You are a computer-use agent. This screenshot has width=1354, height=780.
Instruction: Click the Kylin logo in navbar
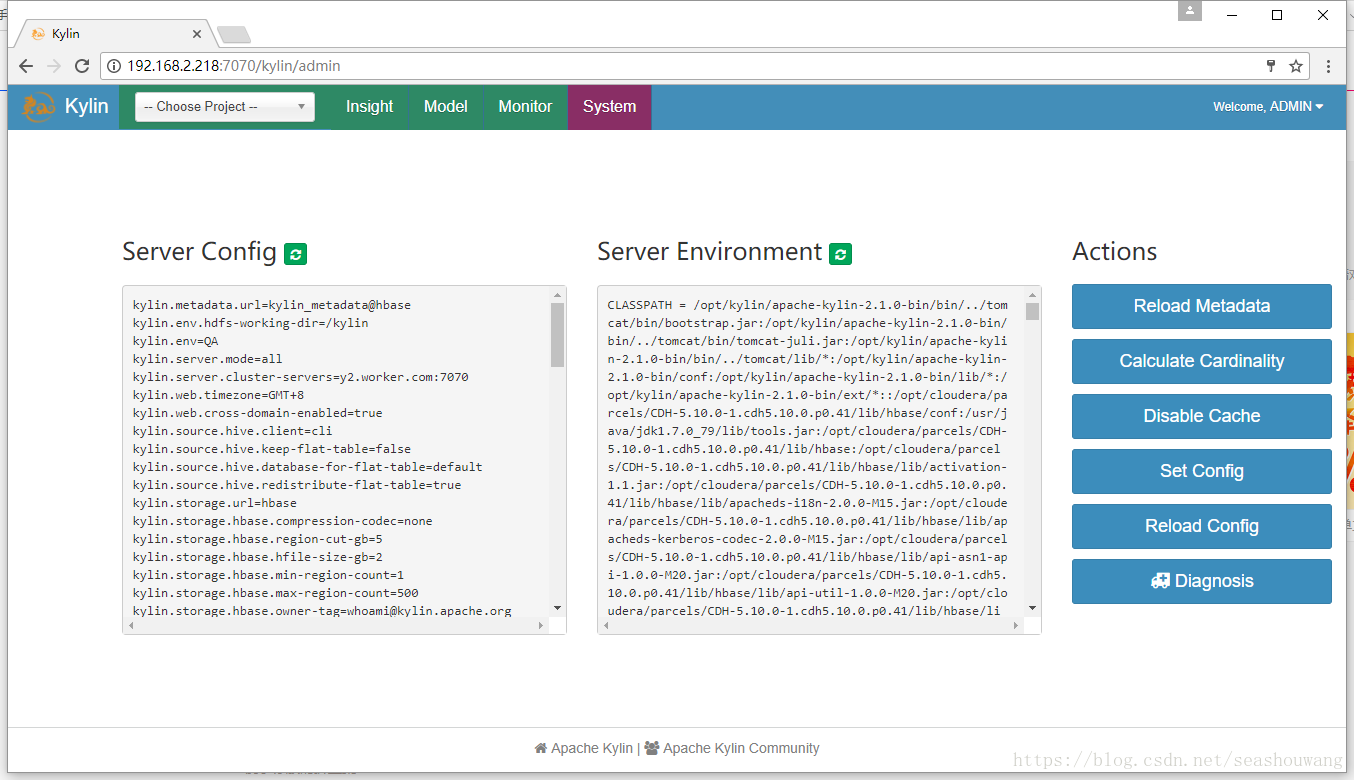tap(66, 107)
